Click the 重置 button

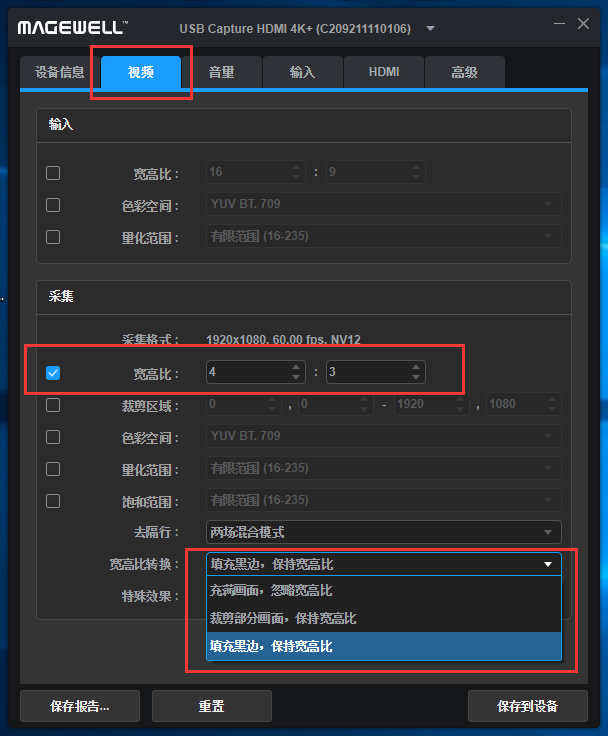pyautogui.click(x=212, y=705)
